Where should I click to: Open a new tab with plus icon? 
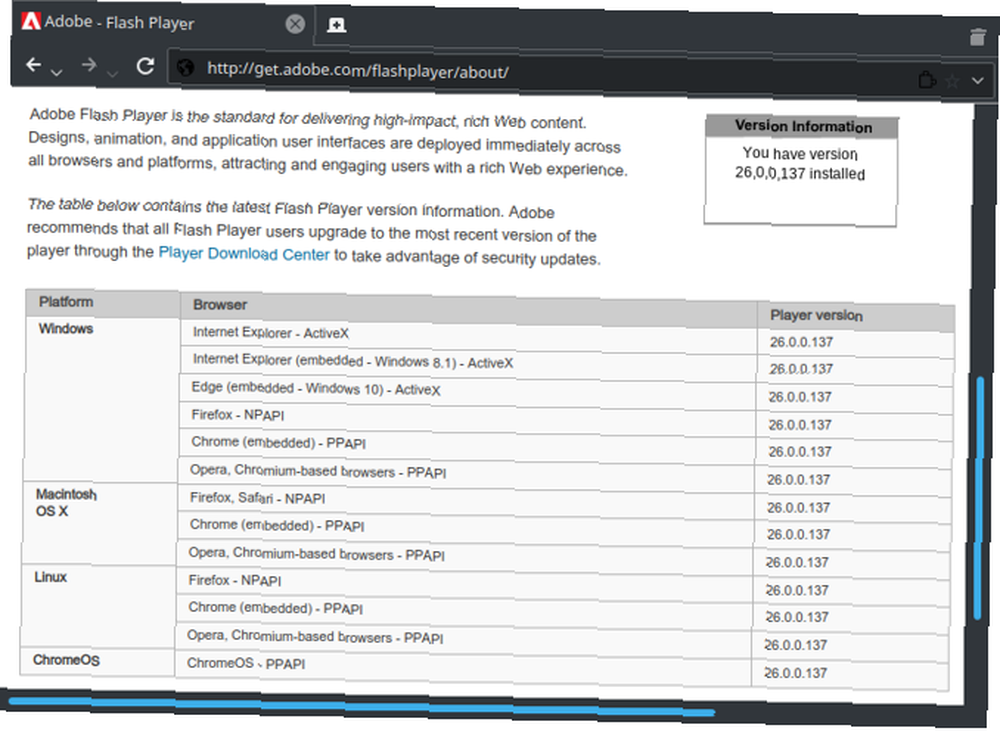tap(336, 26)
